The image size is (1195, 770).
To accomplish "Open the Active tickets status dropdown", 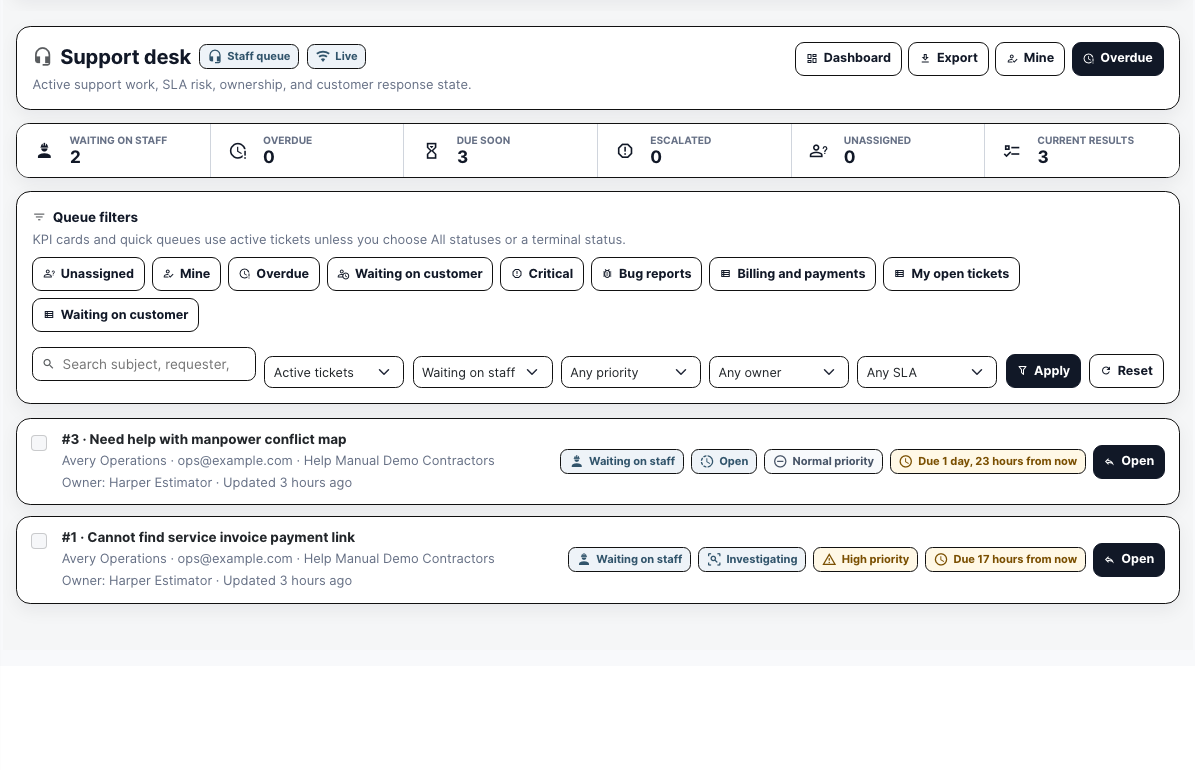I will (334, 372).
